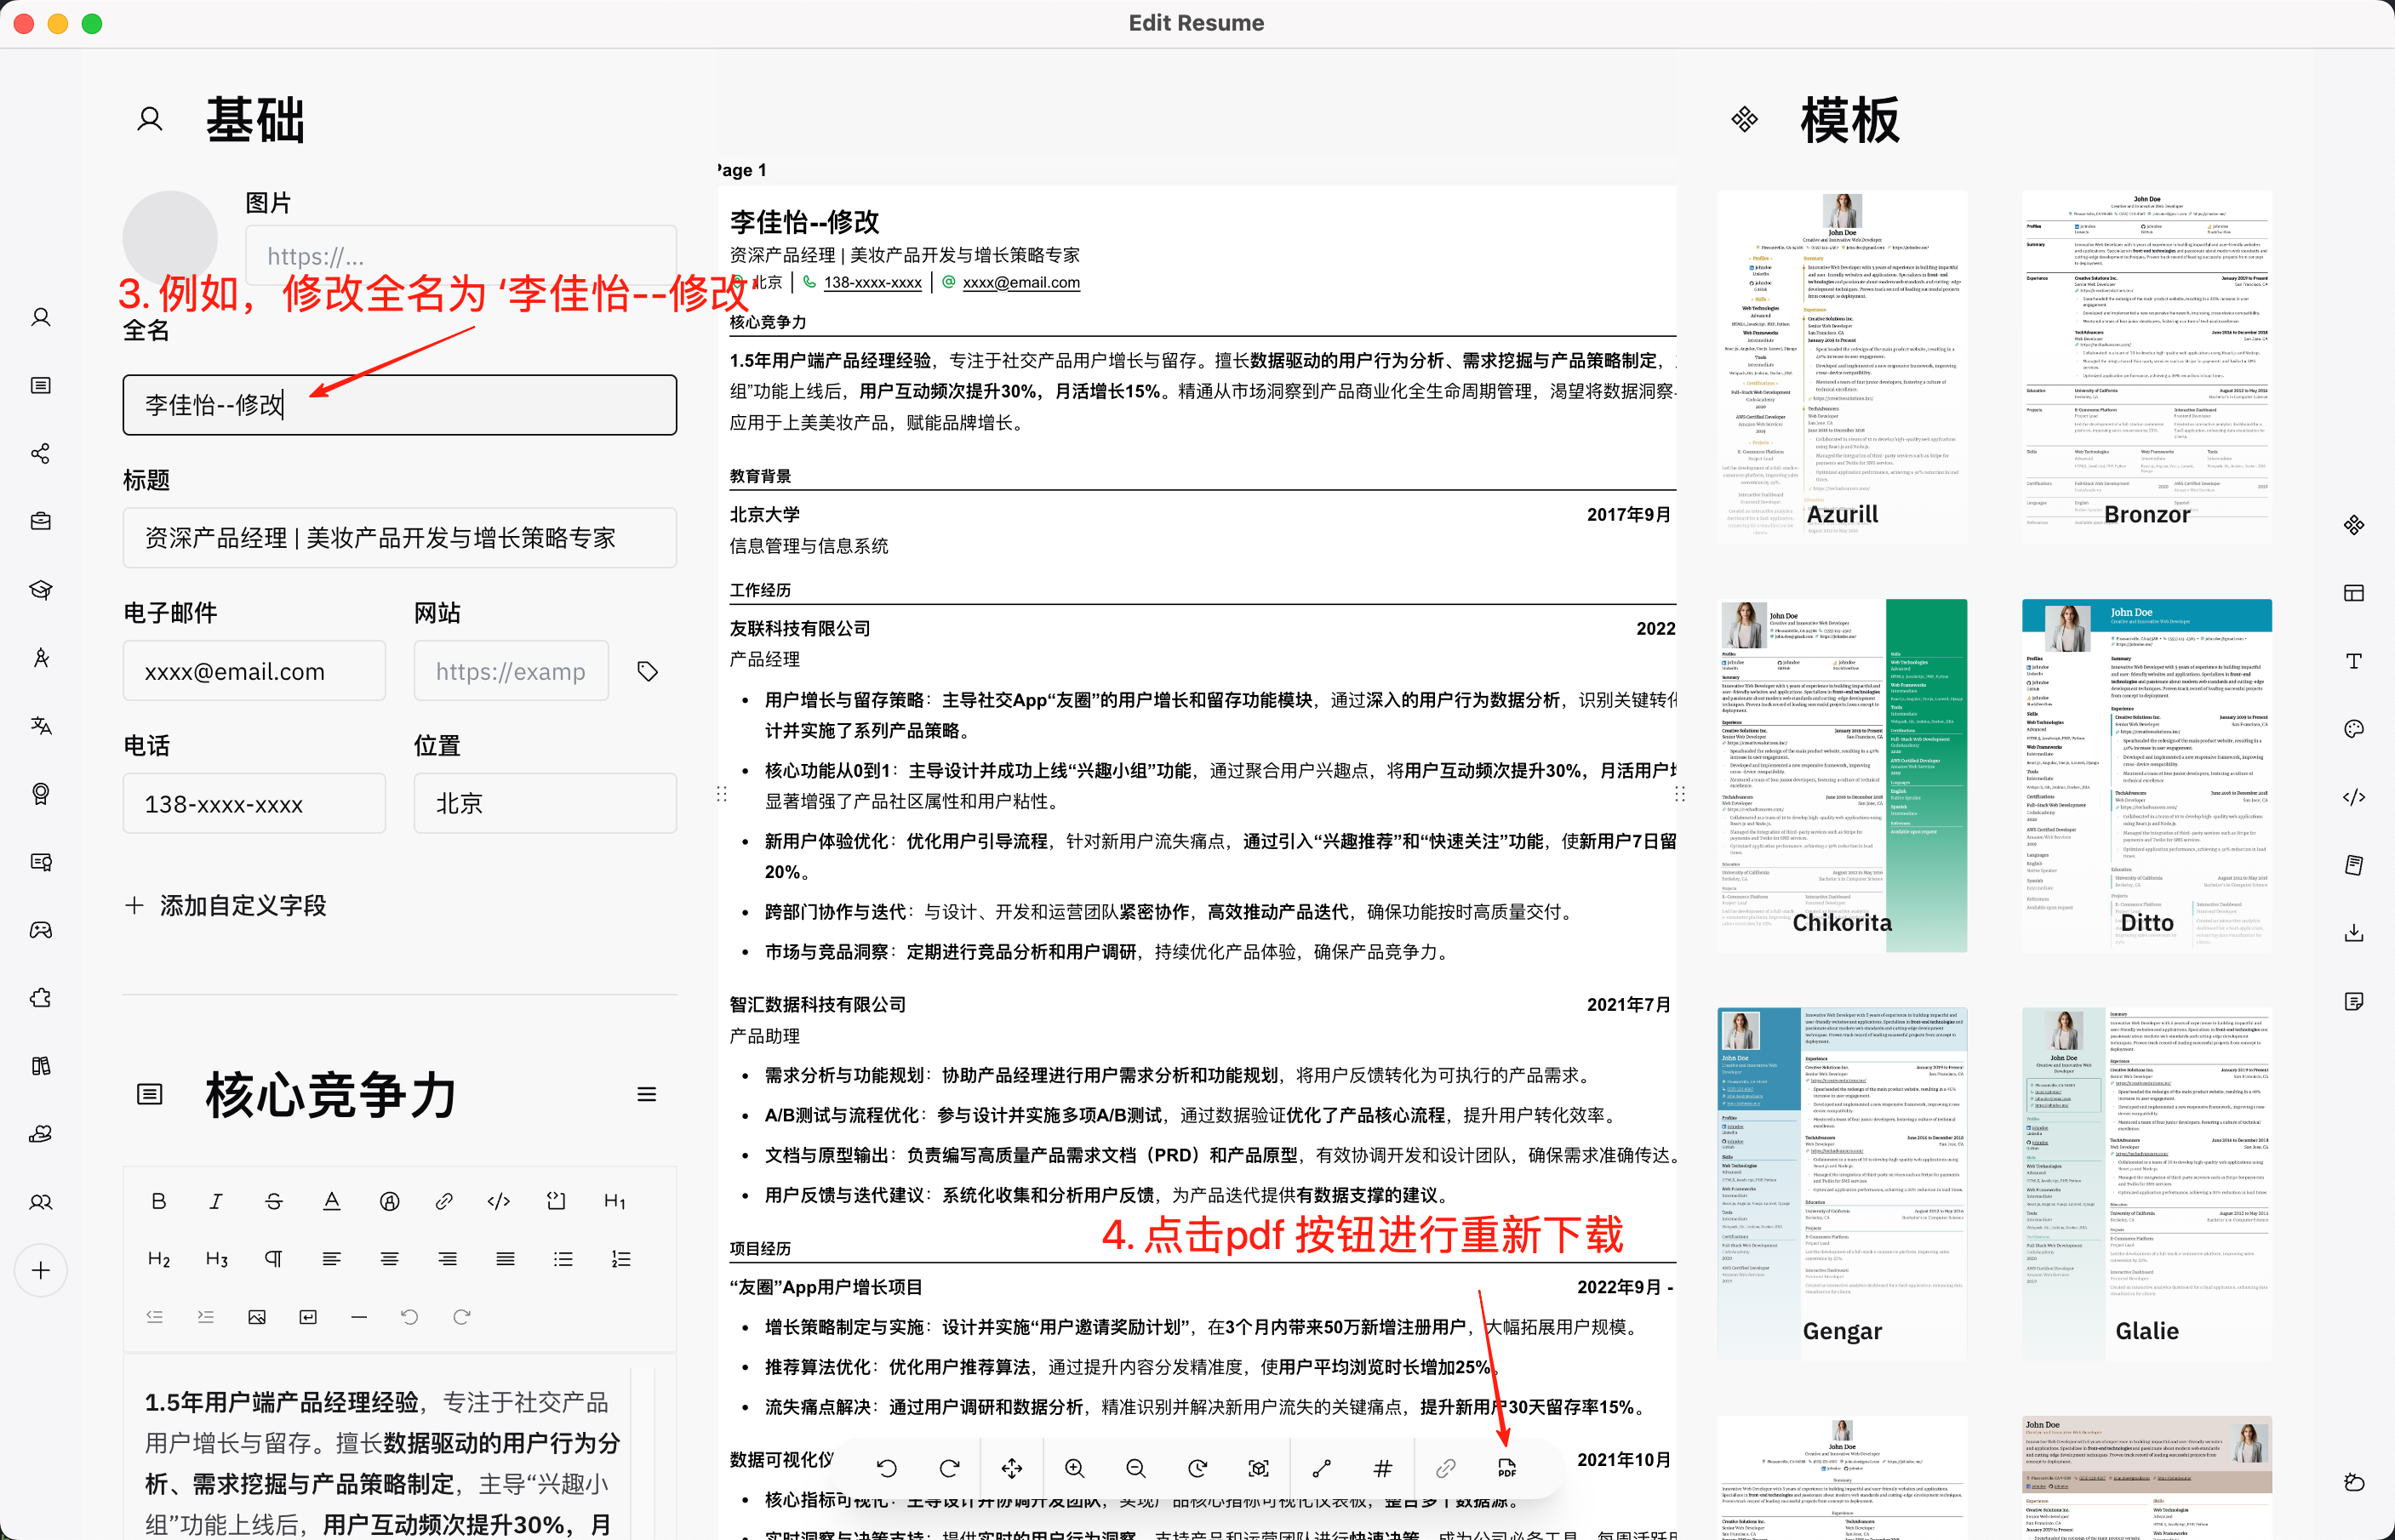
Task: Insert image in the summary editor
Action: (x=257, y=1317)
